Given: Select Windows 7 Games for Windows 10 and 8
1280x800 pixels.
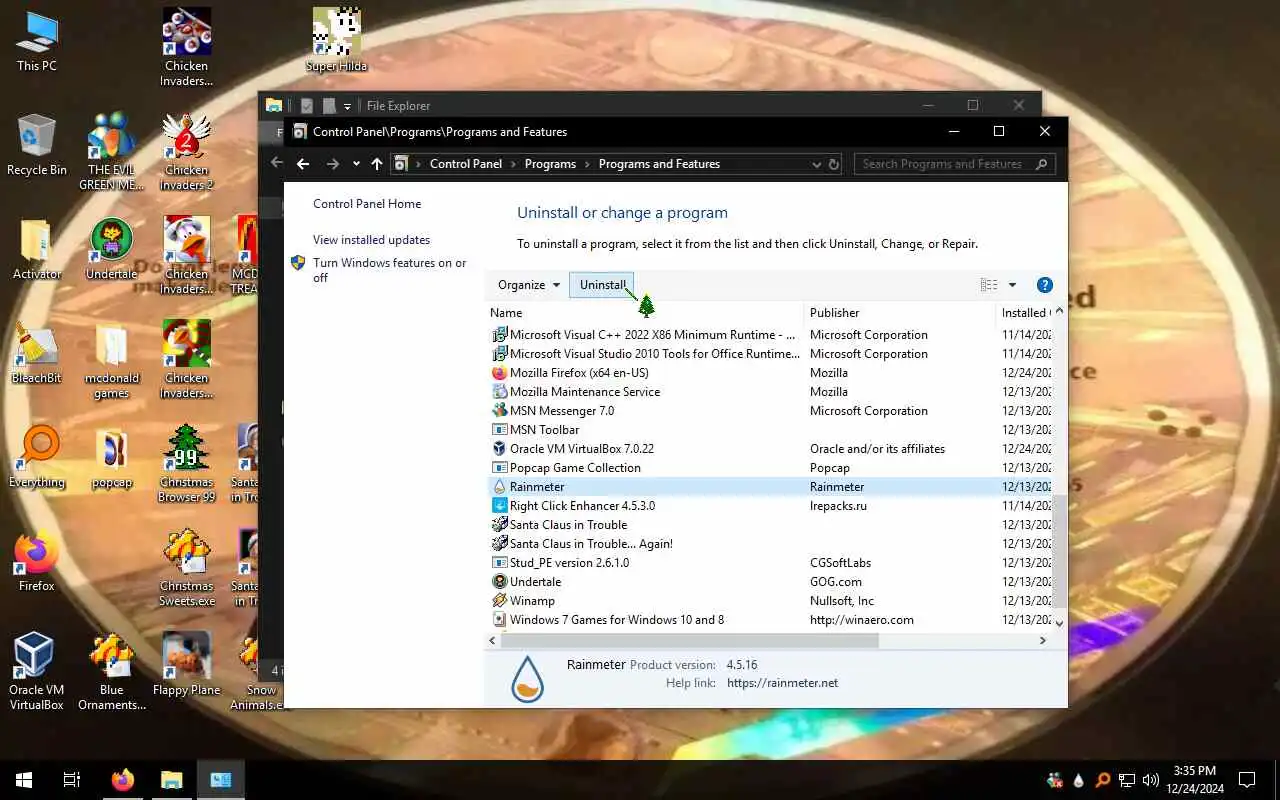Looking at the screenshot, I should point(770,620).
